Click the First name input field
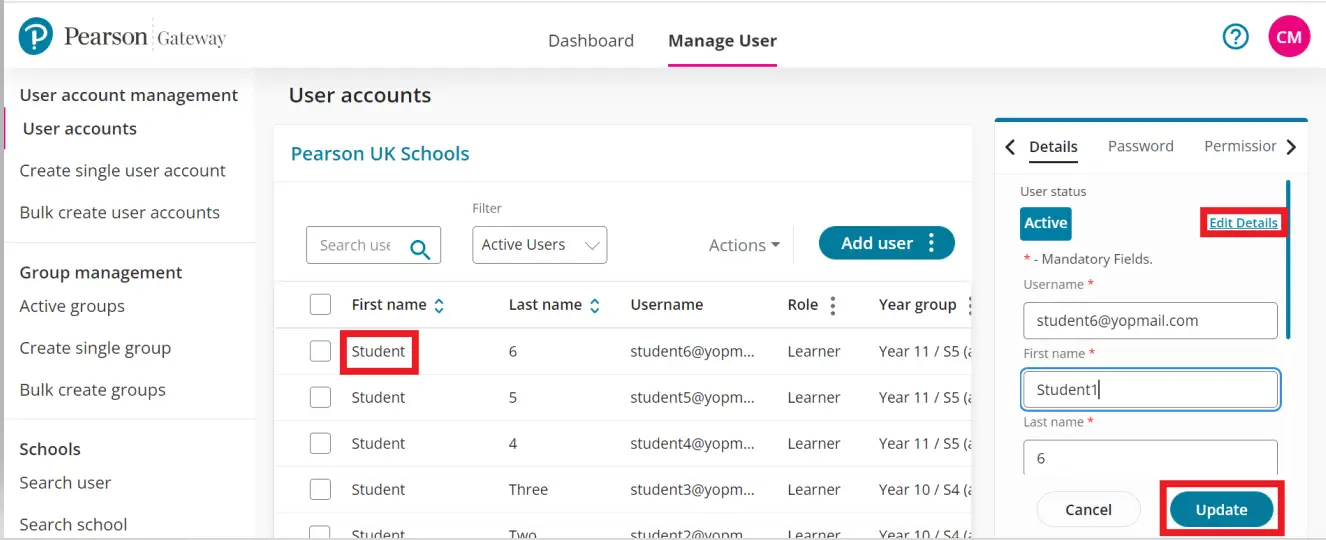The height and width of the screenshot is (540, 1326). pyautogui.click(x=1150, y=390)
